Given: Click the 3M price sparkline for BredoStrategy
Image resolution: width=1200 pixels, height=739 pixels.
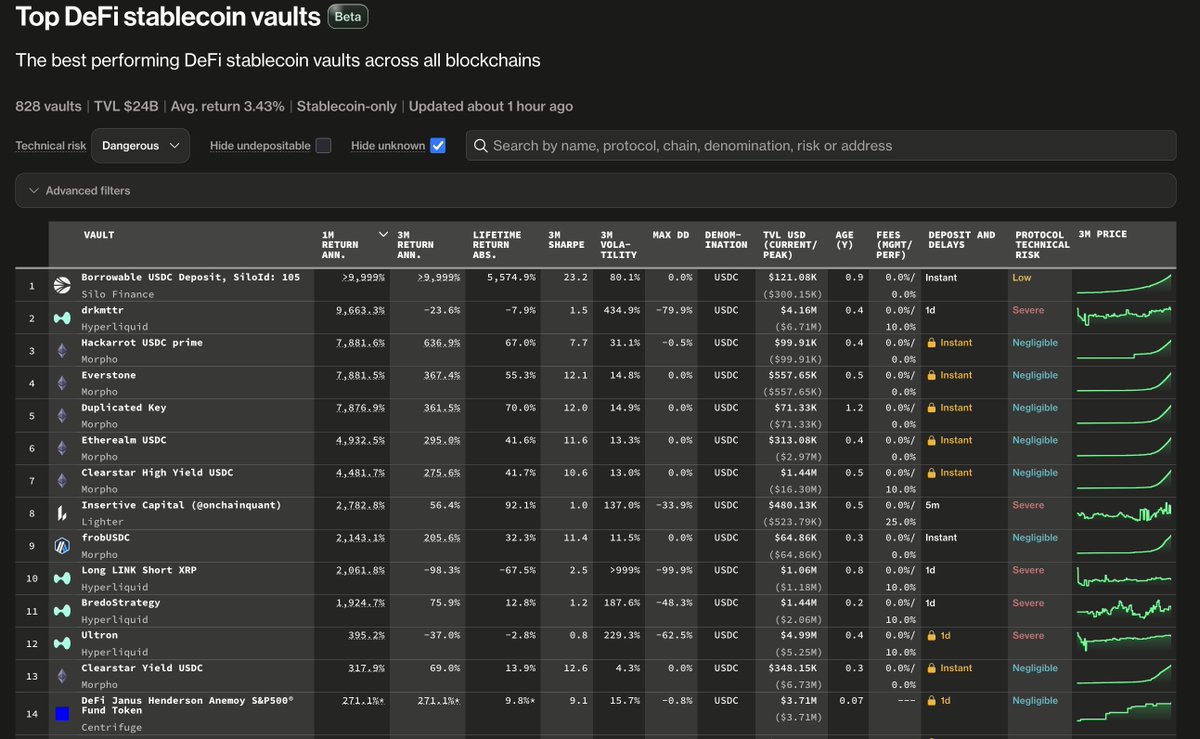Looking at the screenshot, I should [x=1123, y=610].
